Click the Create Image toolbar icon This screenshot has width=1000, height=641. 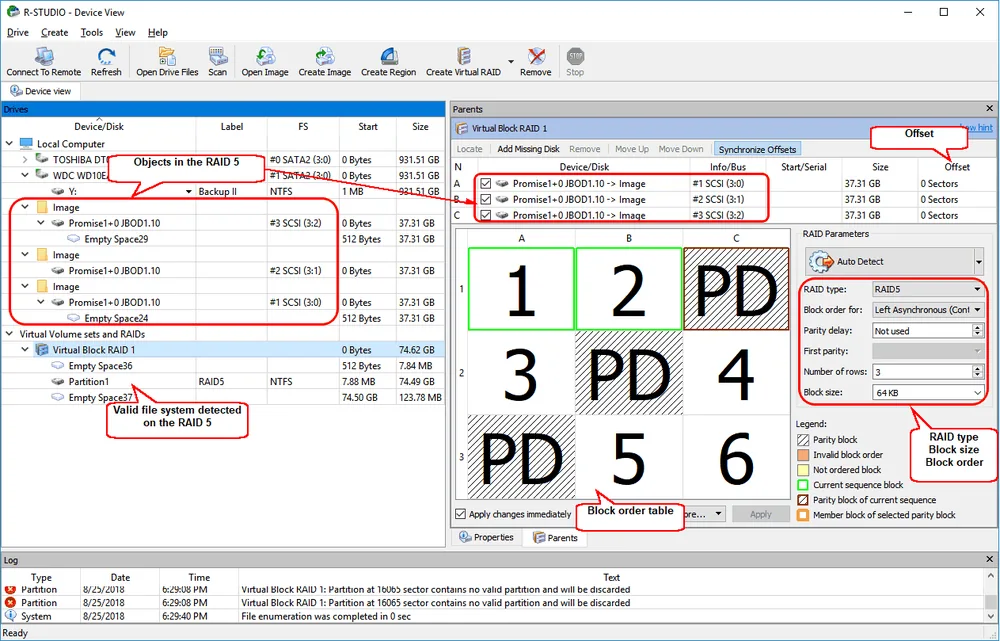pos(325,57)
